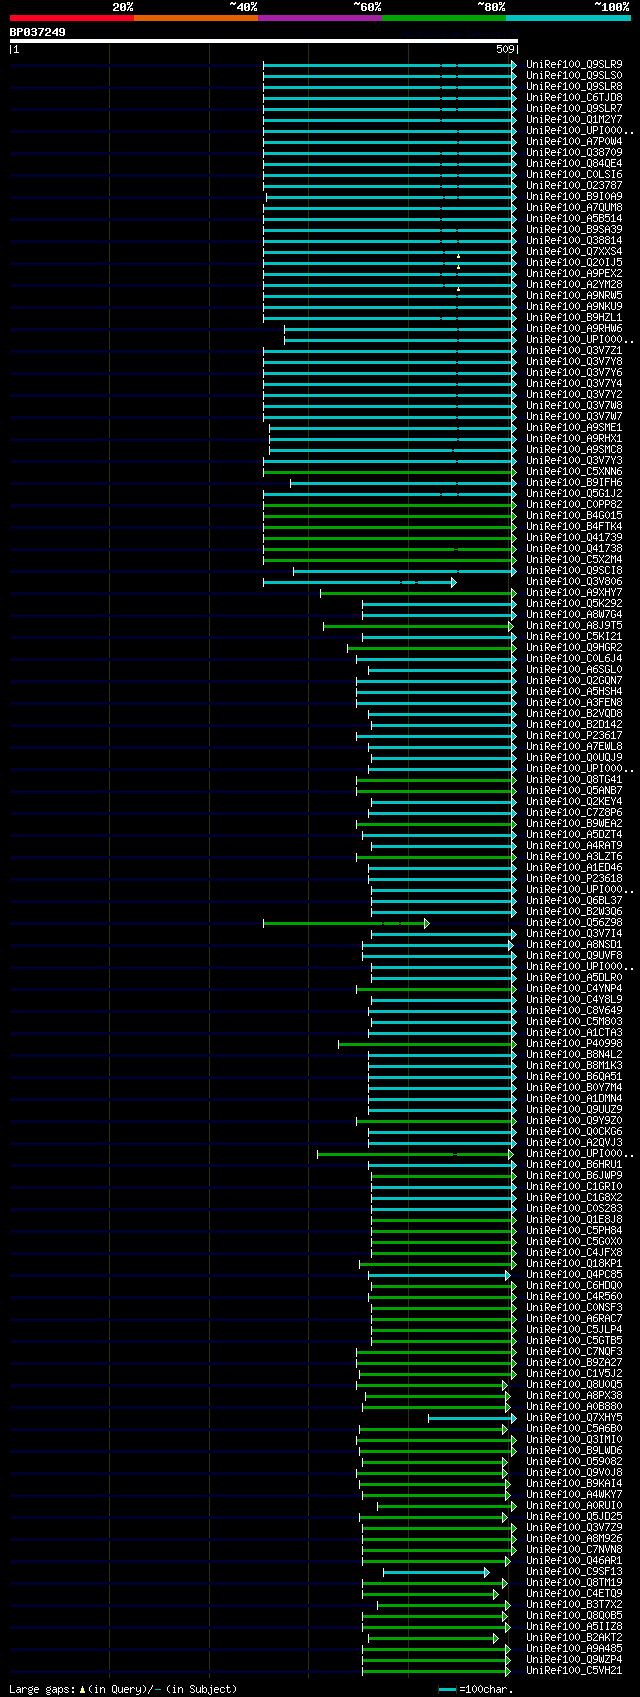Click the purple ~60% identity legend segment
Image resolution: width=640 pixels, height=1697 pixels.
[x=320, y=18]
